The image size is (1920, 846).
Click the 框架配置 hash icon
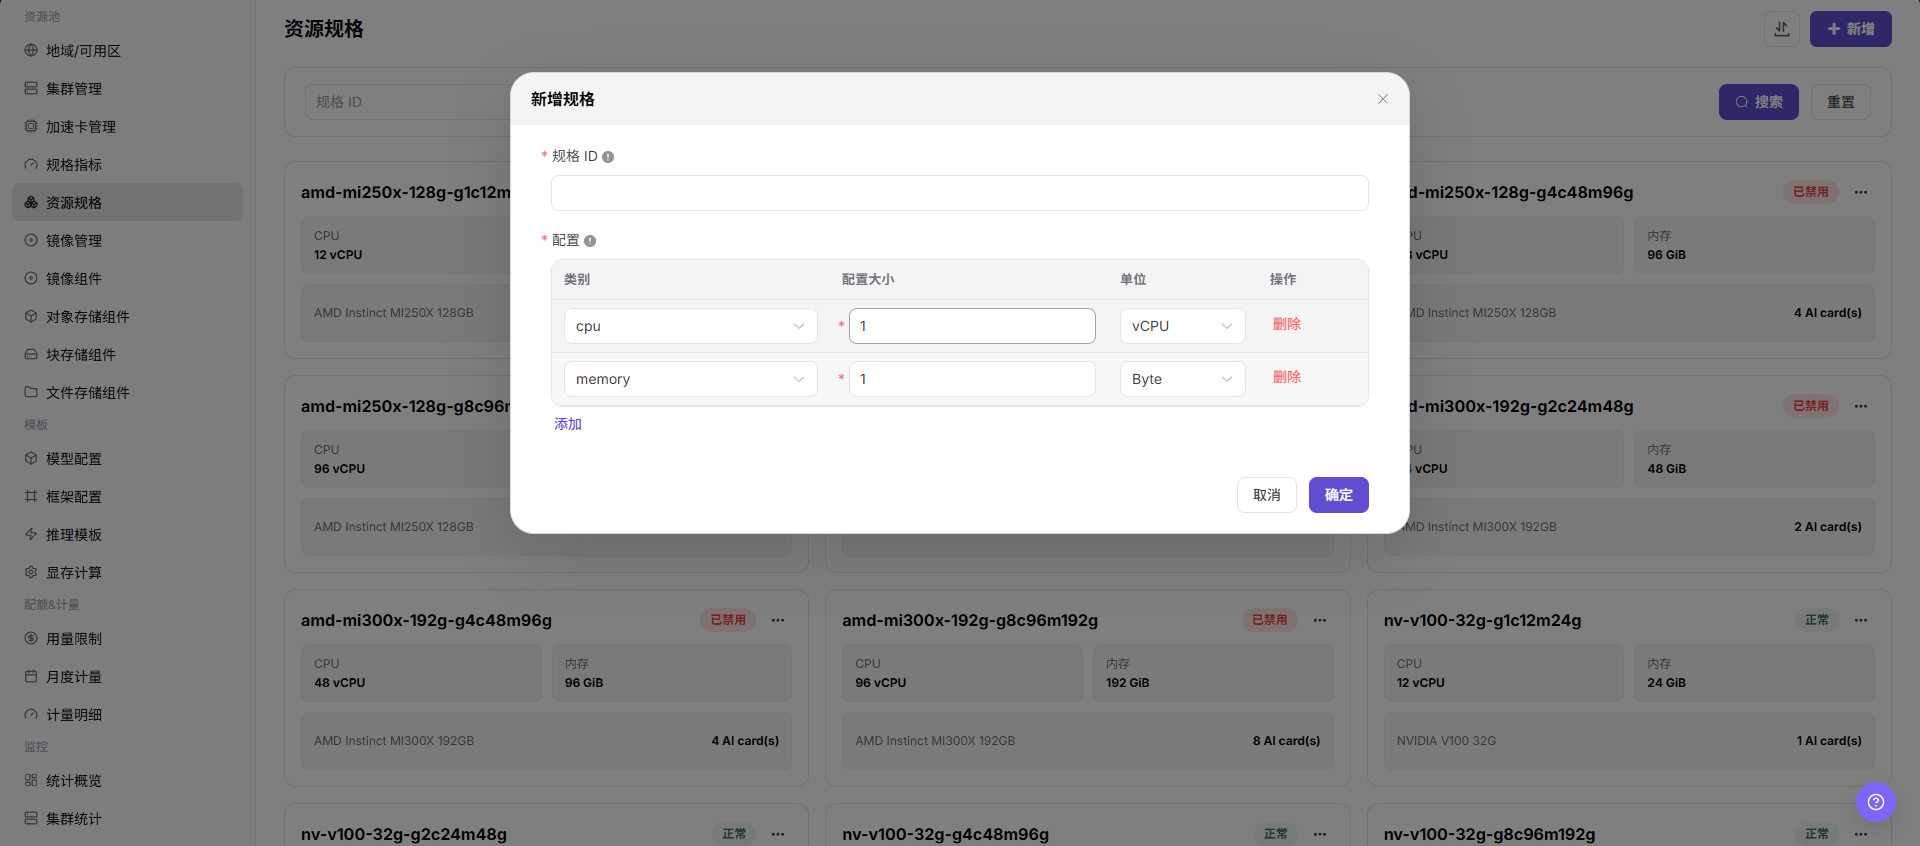click(31, 496)
